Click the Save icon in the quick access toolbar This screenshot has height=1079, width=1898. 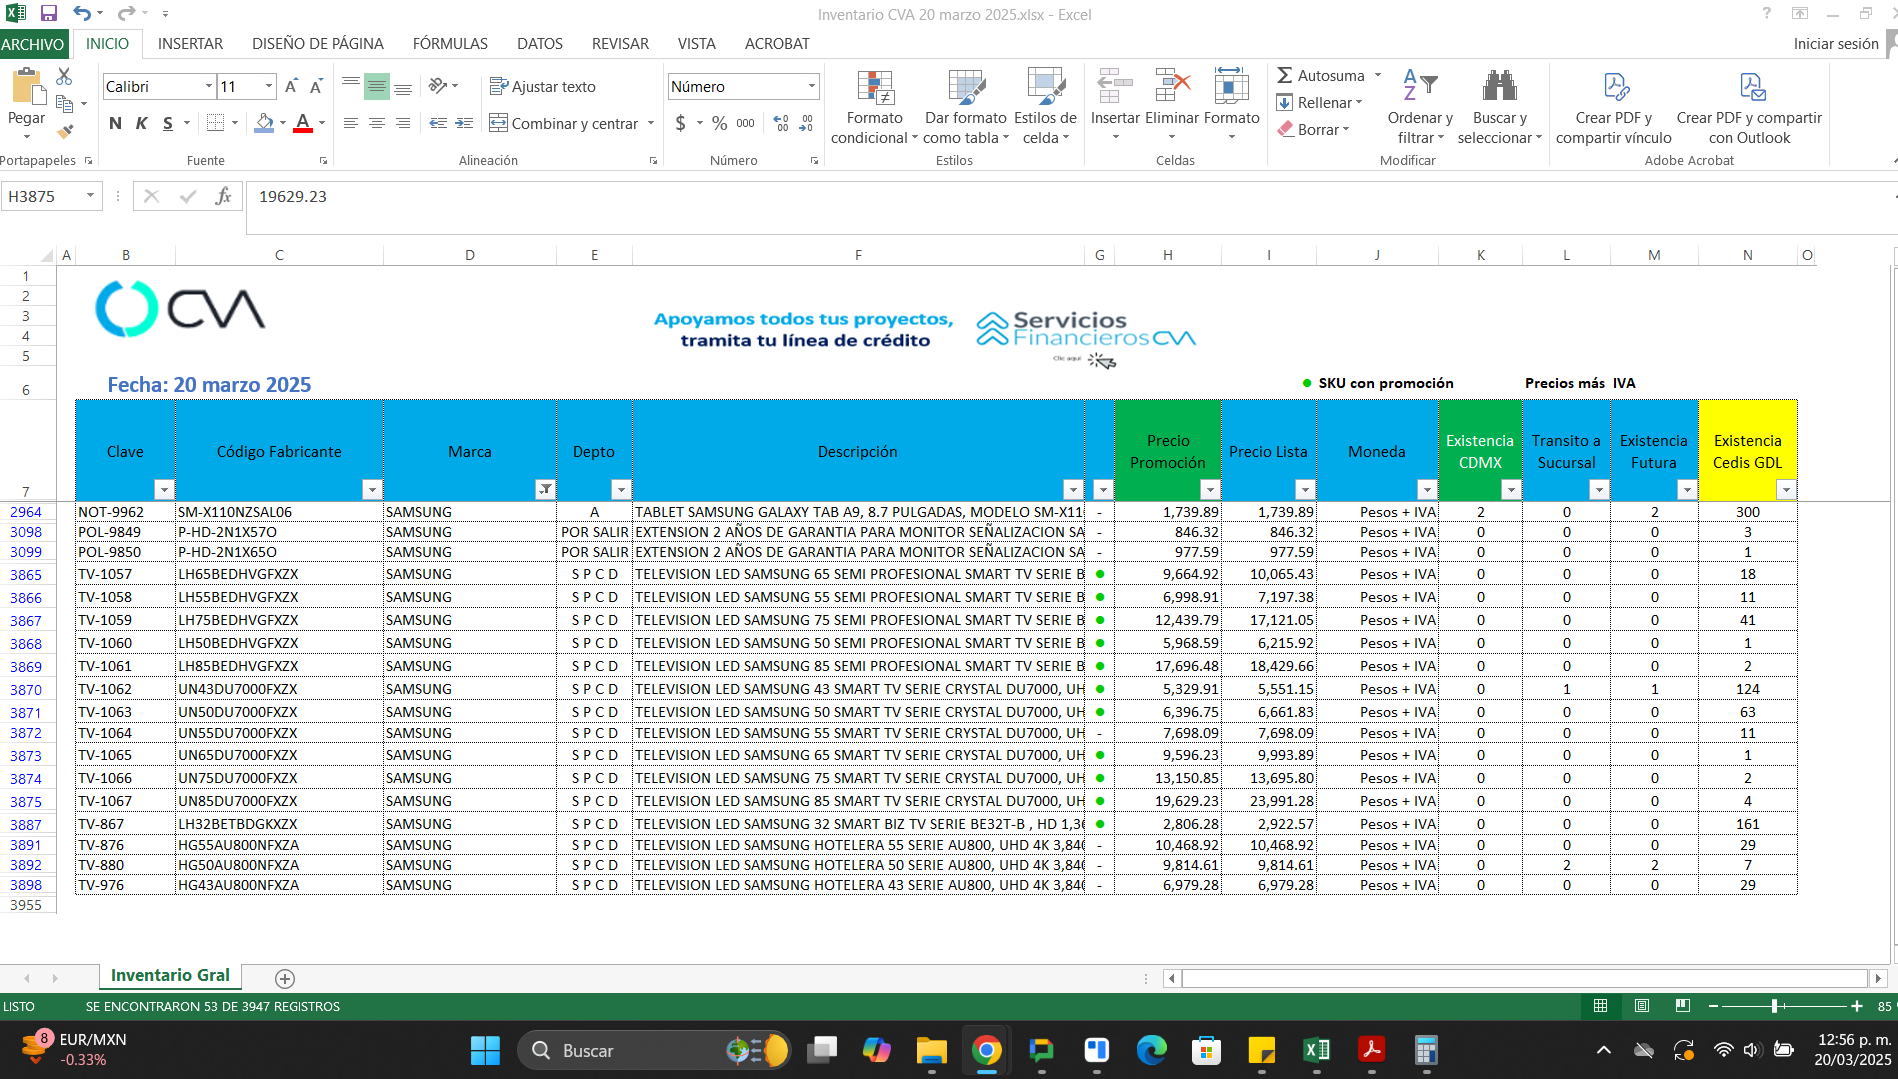pos(48,14)
